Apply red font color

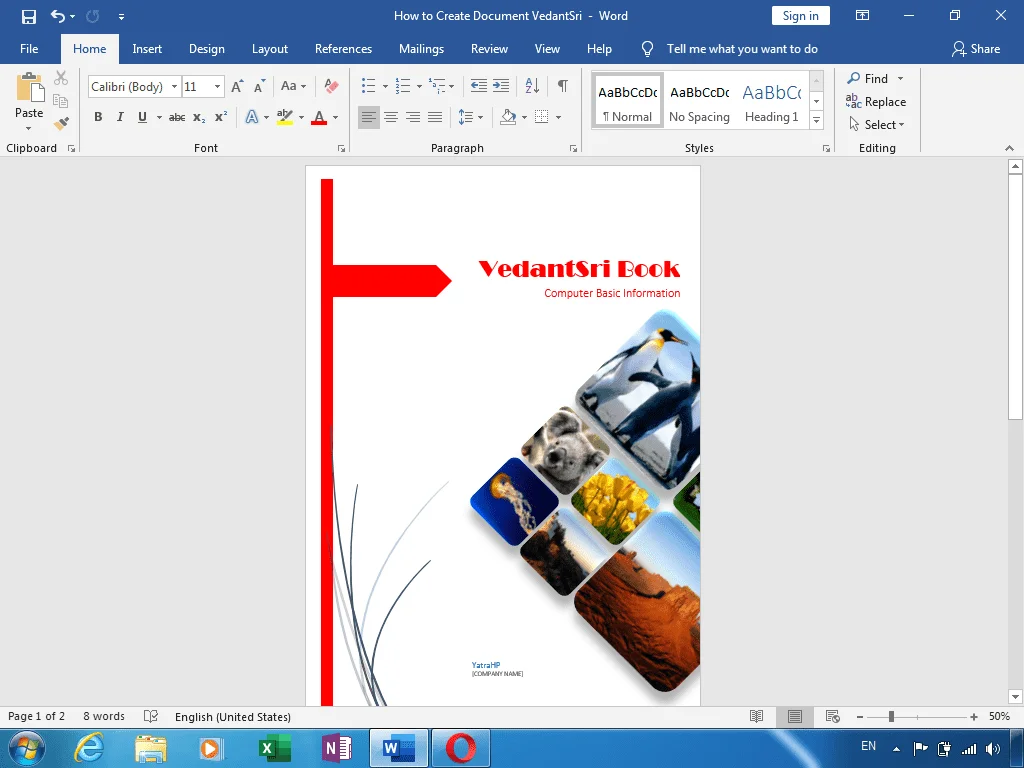pos(319,118)
